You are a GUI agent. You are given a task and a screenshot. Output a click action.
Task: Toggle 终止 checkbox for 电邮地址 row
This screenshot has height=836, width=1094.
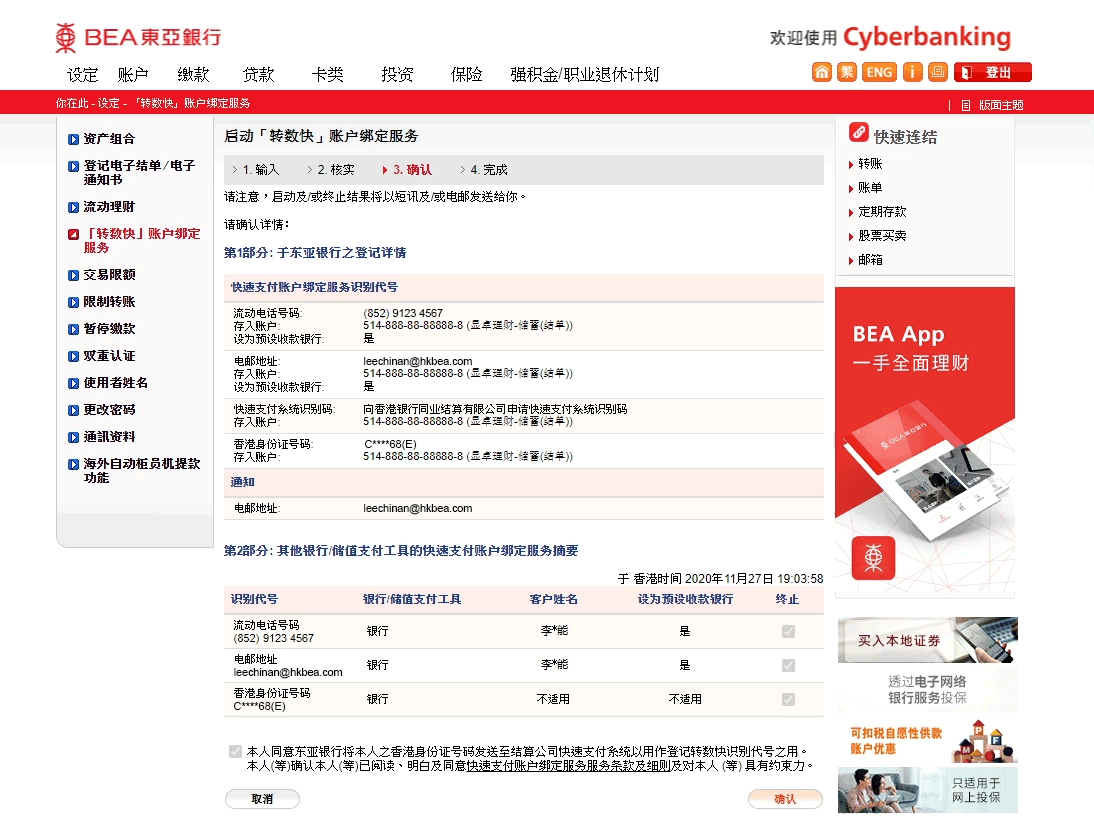point(788,666)
